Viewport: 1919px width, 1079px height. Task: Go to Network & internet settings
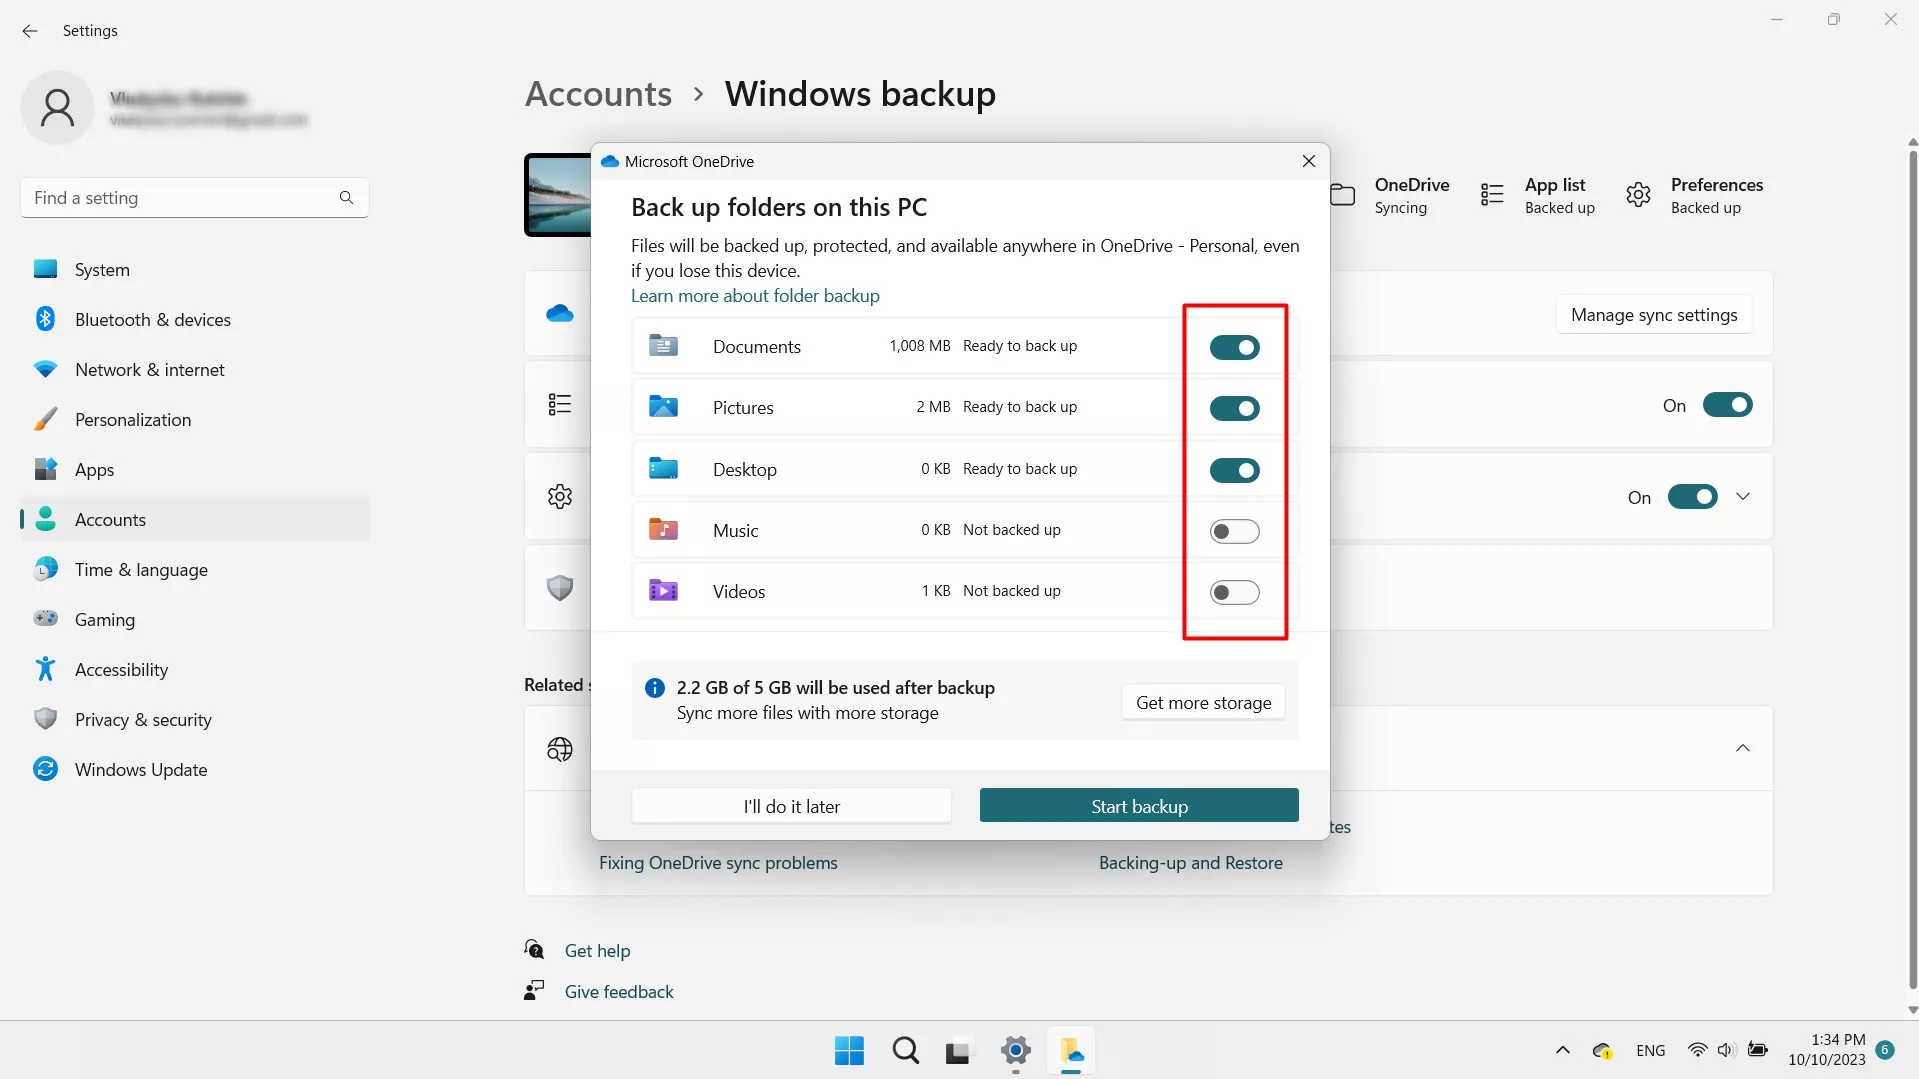[195, 370]
